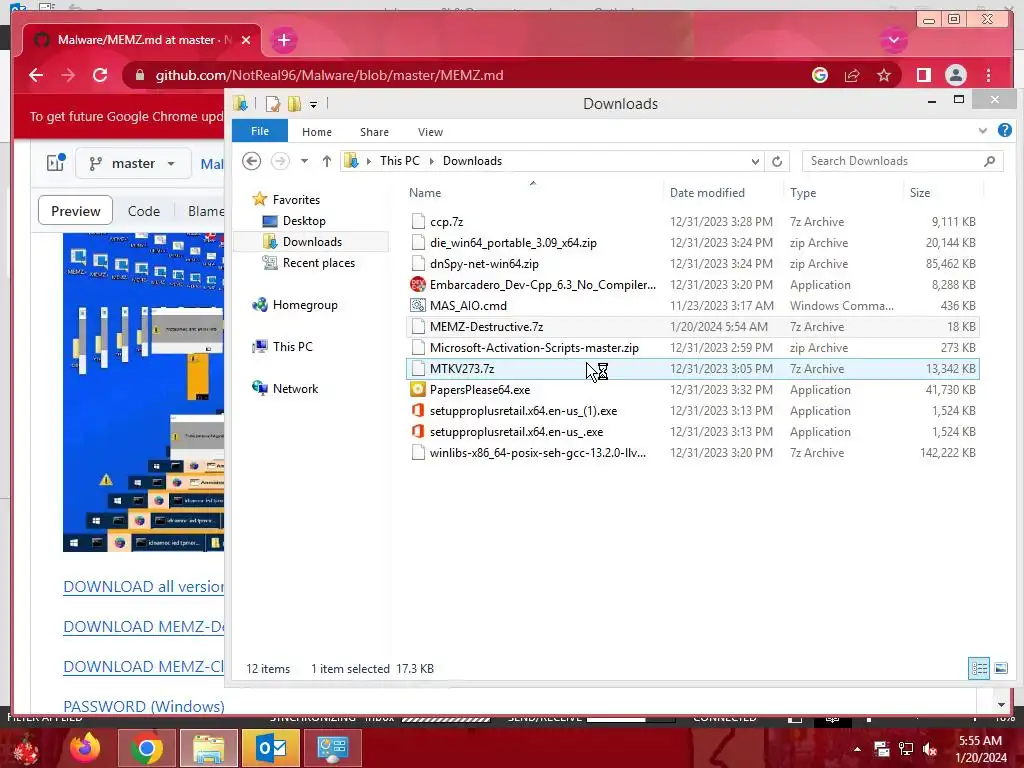Image resolution: width=1024 pixels, height=768 pixels.
Task: Click the Google icon in address bar
Action: point(820,75)
